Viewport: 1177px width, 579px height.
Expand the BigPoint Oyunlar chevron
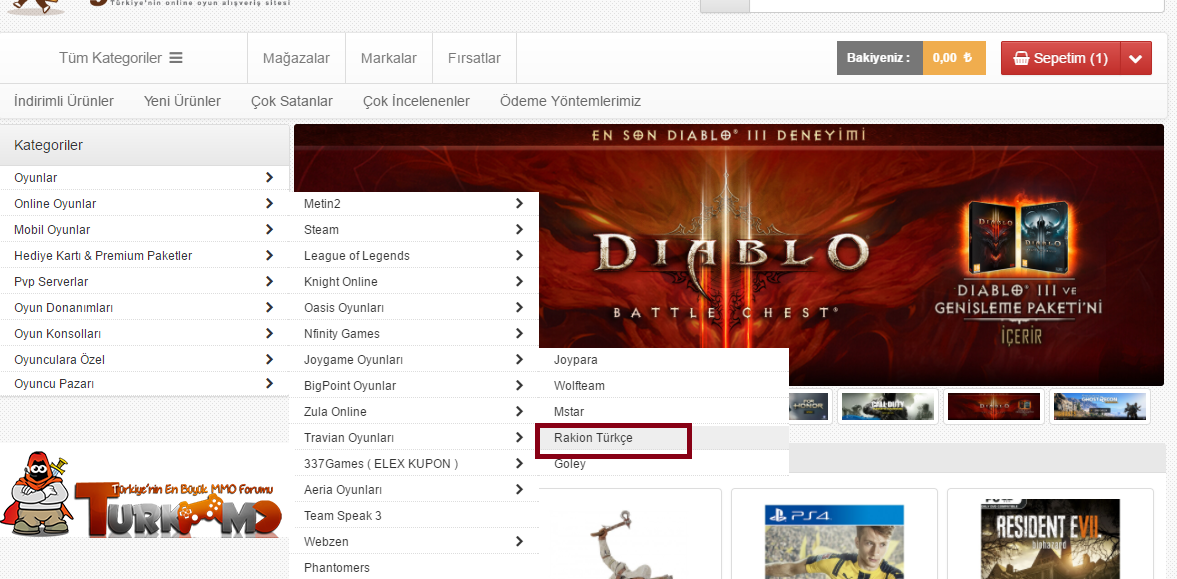(519, 386)
